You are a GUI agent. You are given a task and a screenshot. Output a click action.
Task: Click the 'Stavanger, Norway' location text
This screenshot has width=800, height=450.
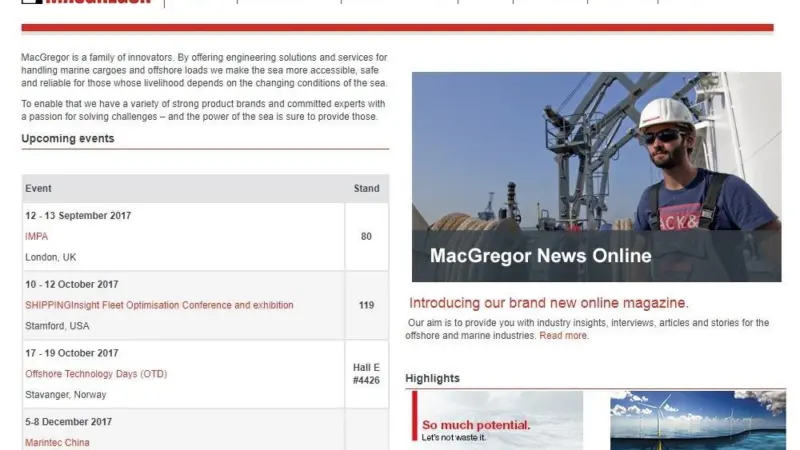coord(66,395)
